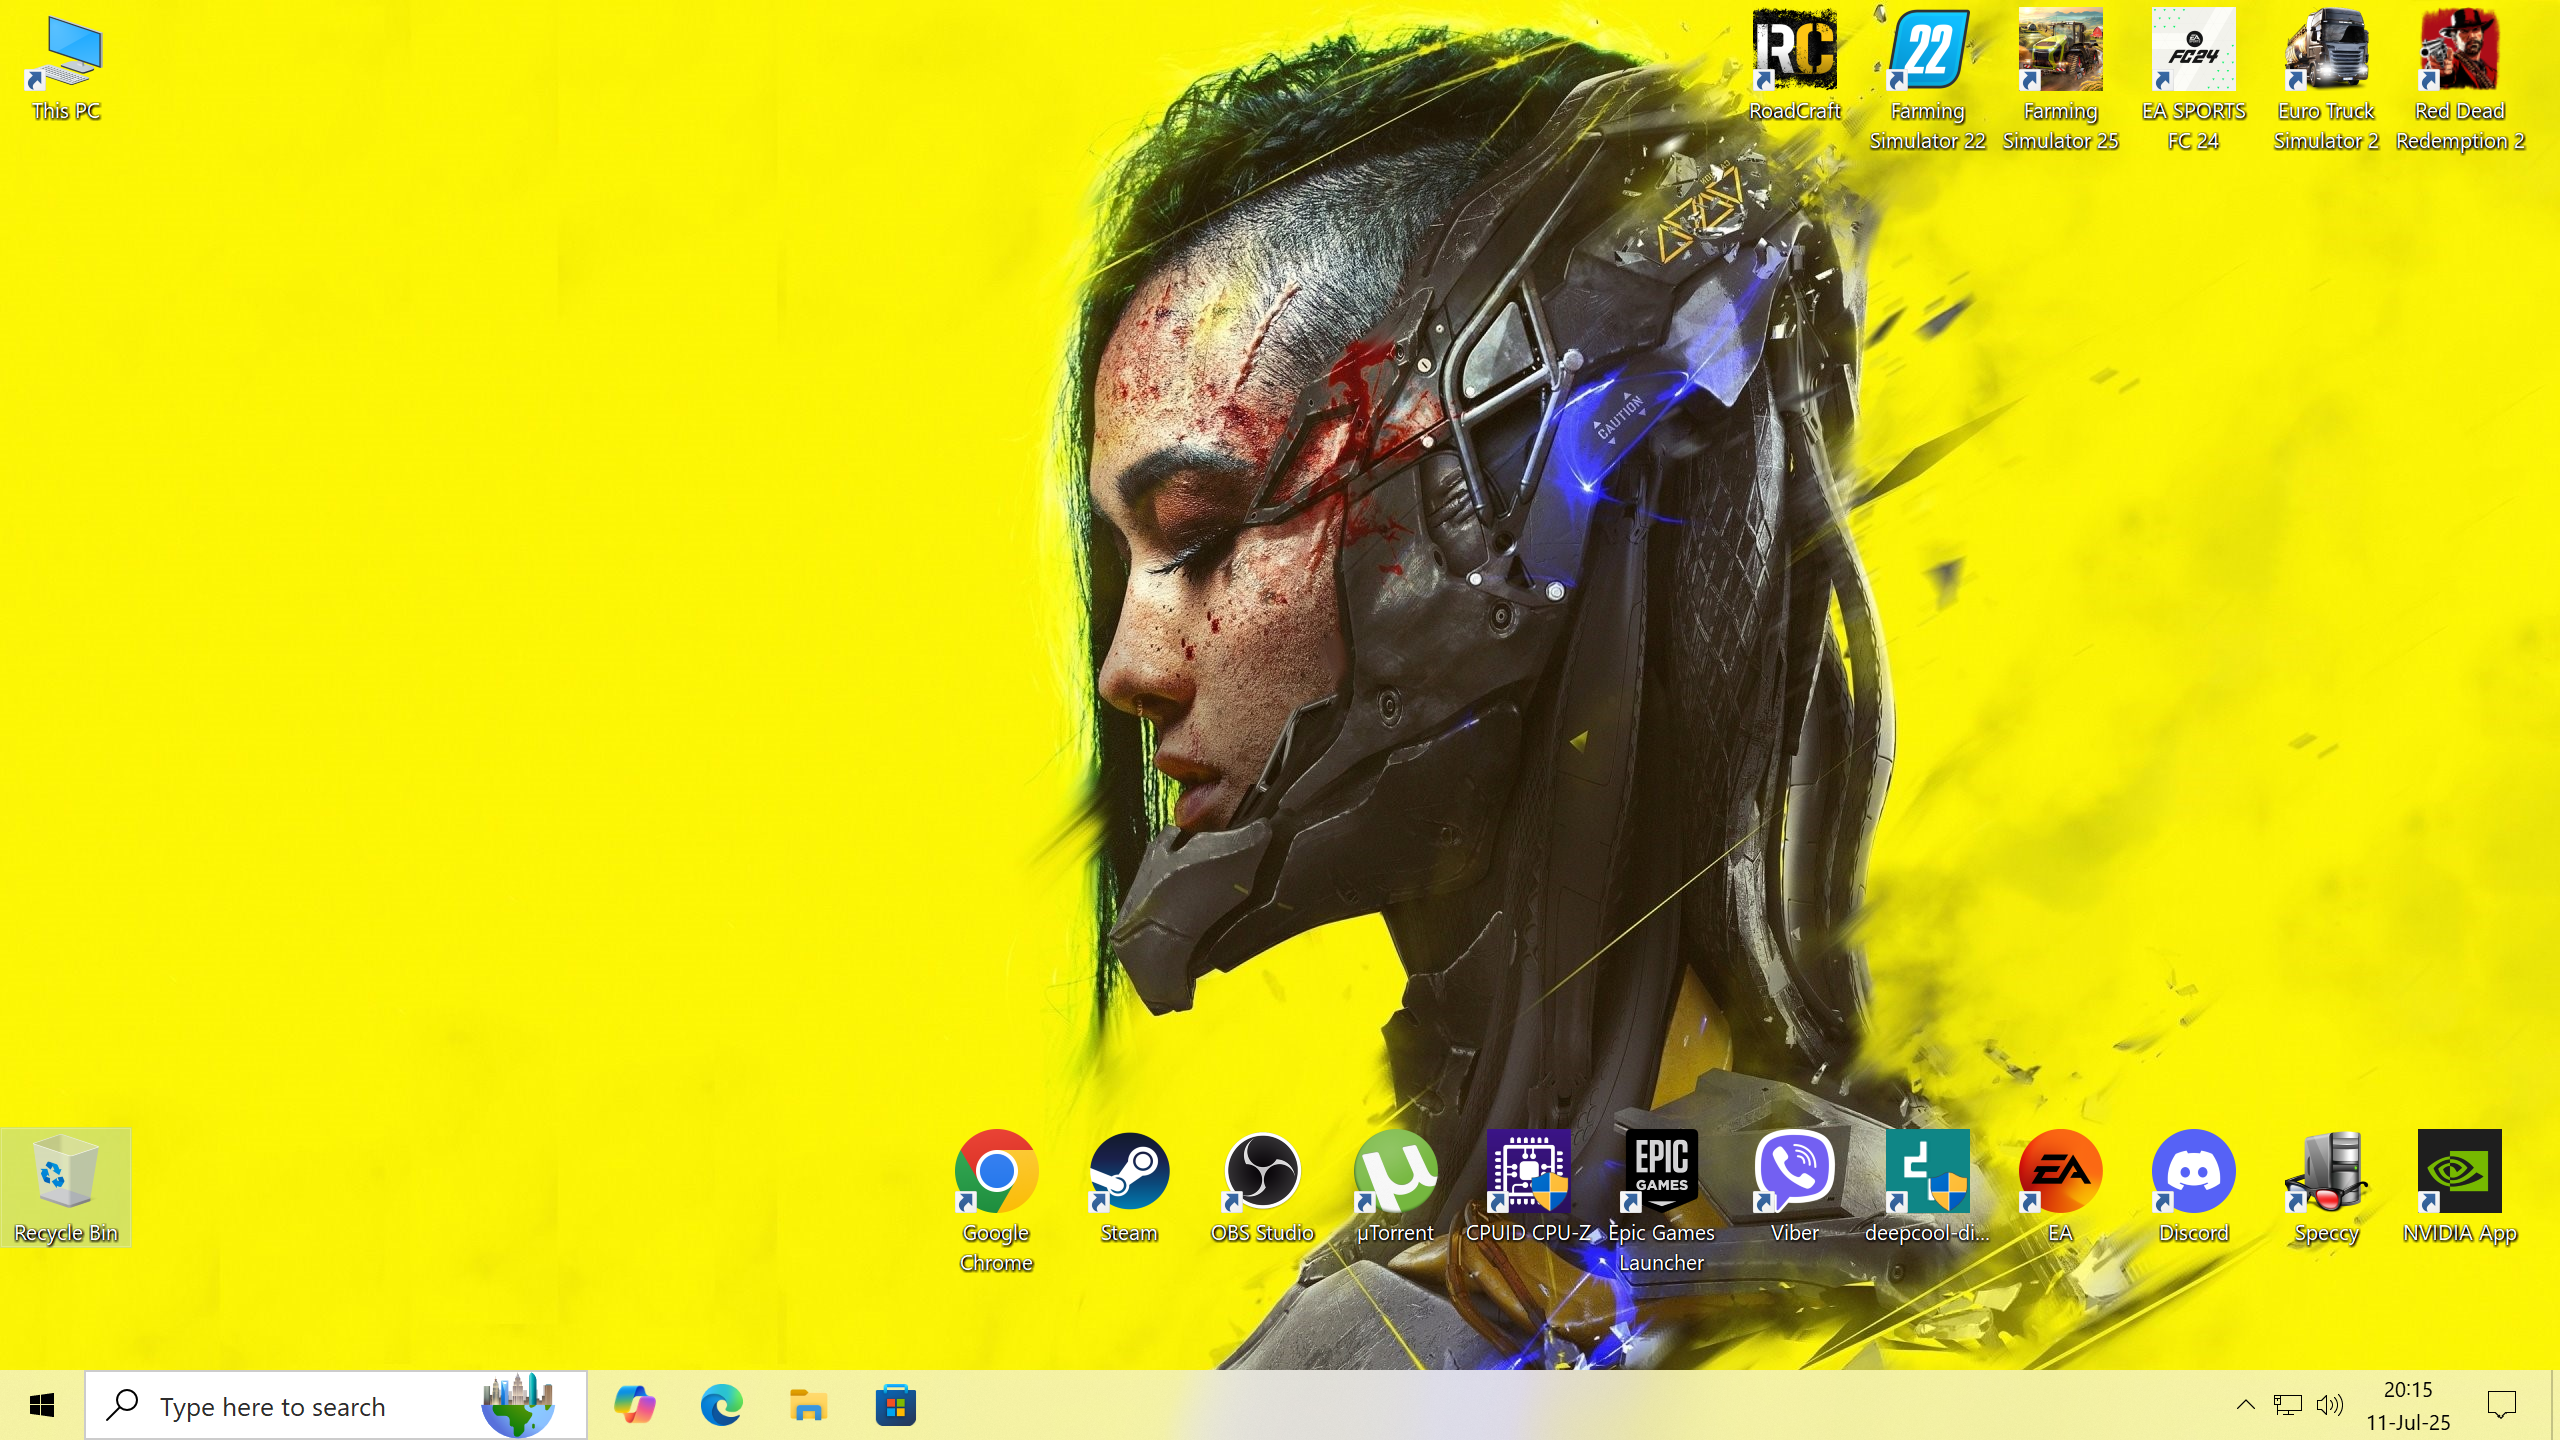Open Microsoft Store from the taskbar
Screen dimensions: 2560x1440
895,1406
